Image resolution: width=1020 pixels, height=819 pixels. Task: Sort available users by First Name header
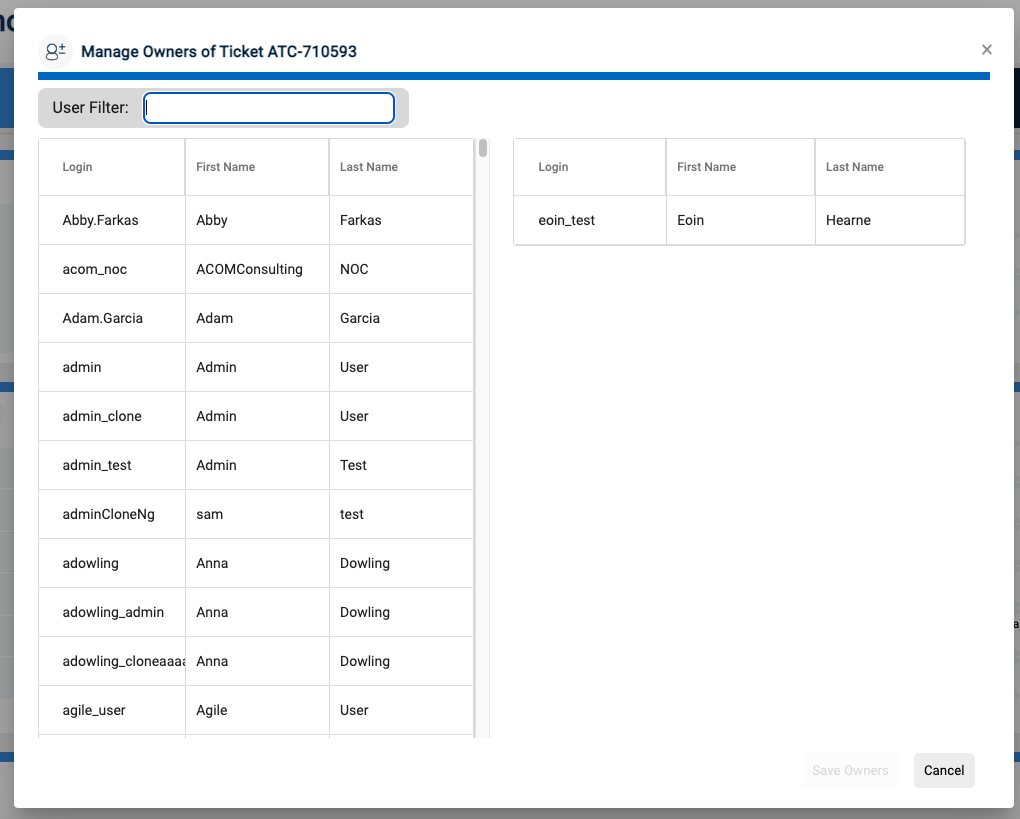225,167
